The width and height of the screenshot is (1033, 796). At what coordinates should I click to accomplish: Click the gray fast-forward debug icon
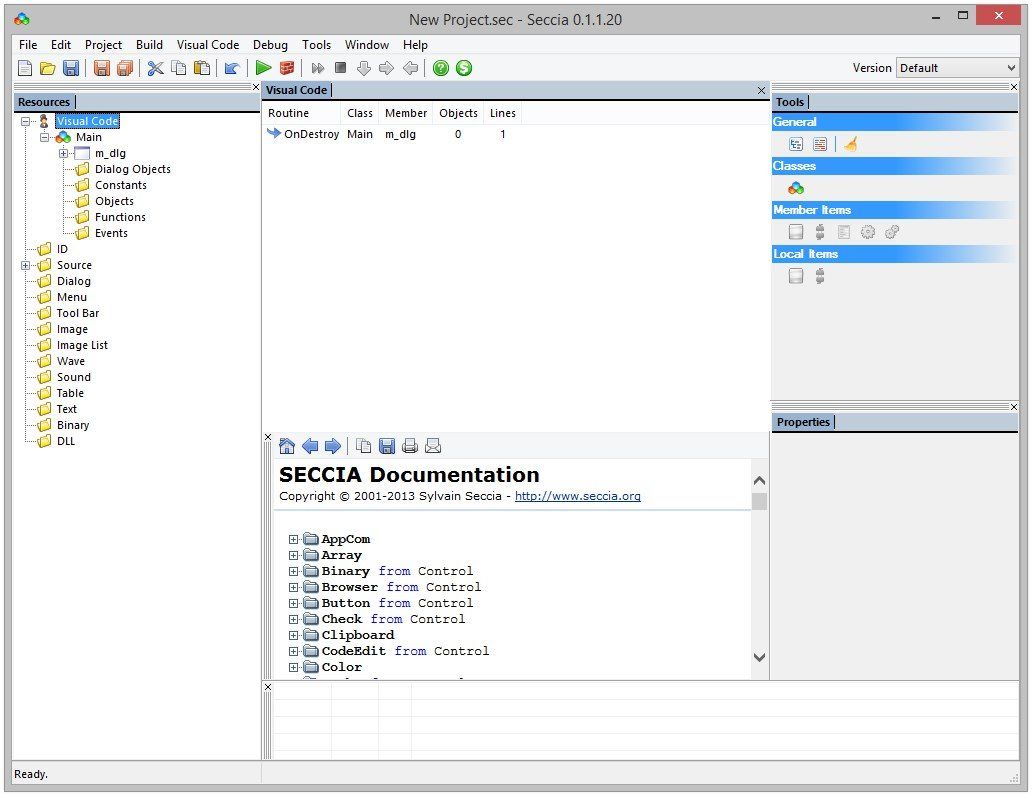pos(318,68)
